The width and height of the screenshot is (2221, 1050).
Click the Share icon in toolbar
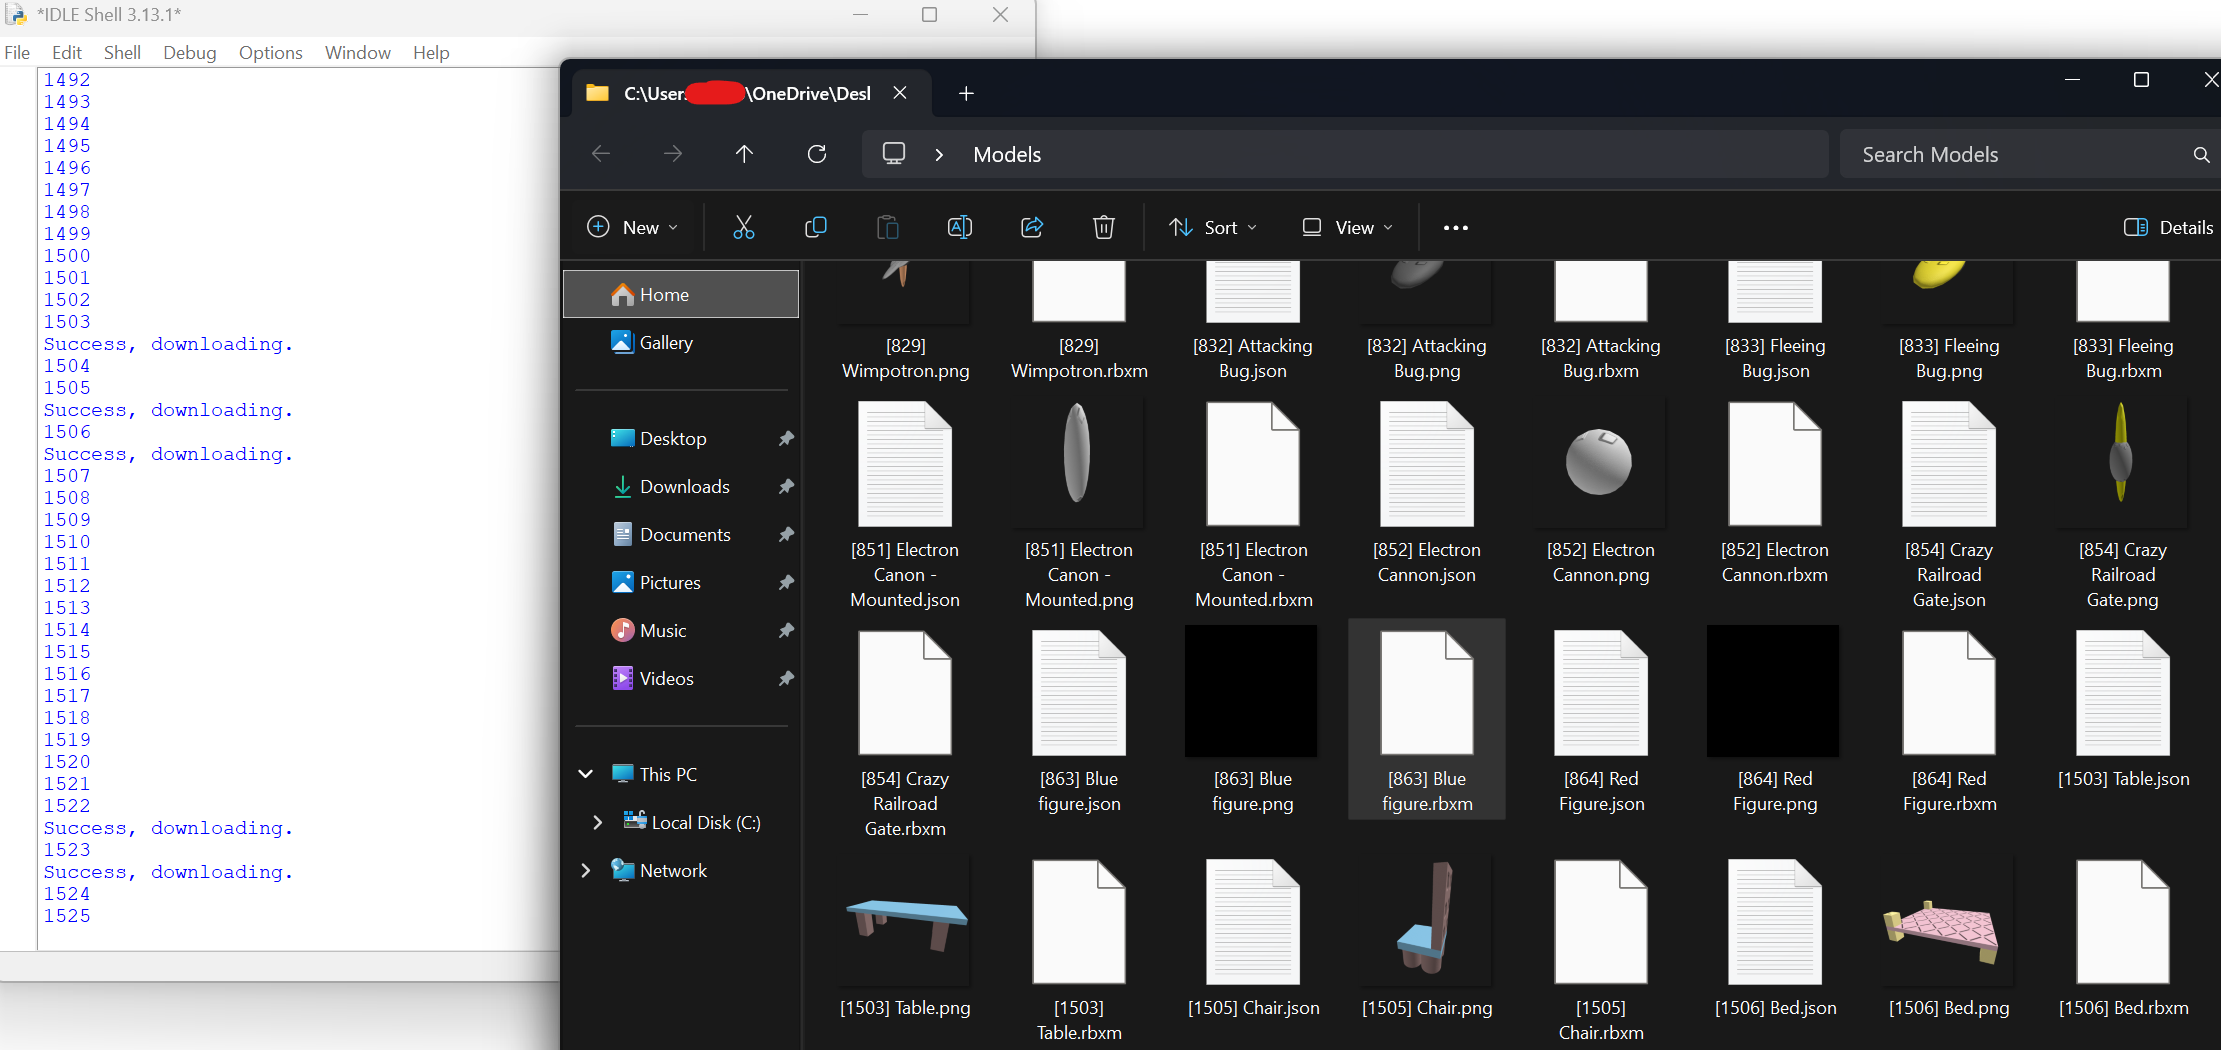click(1032, 228)
